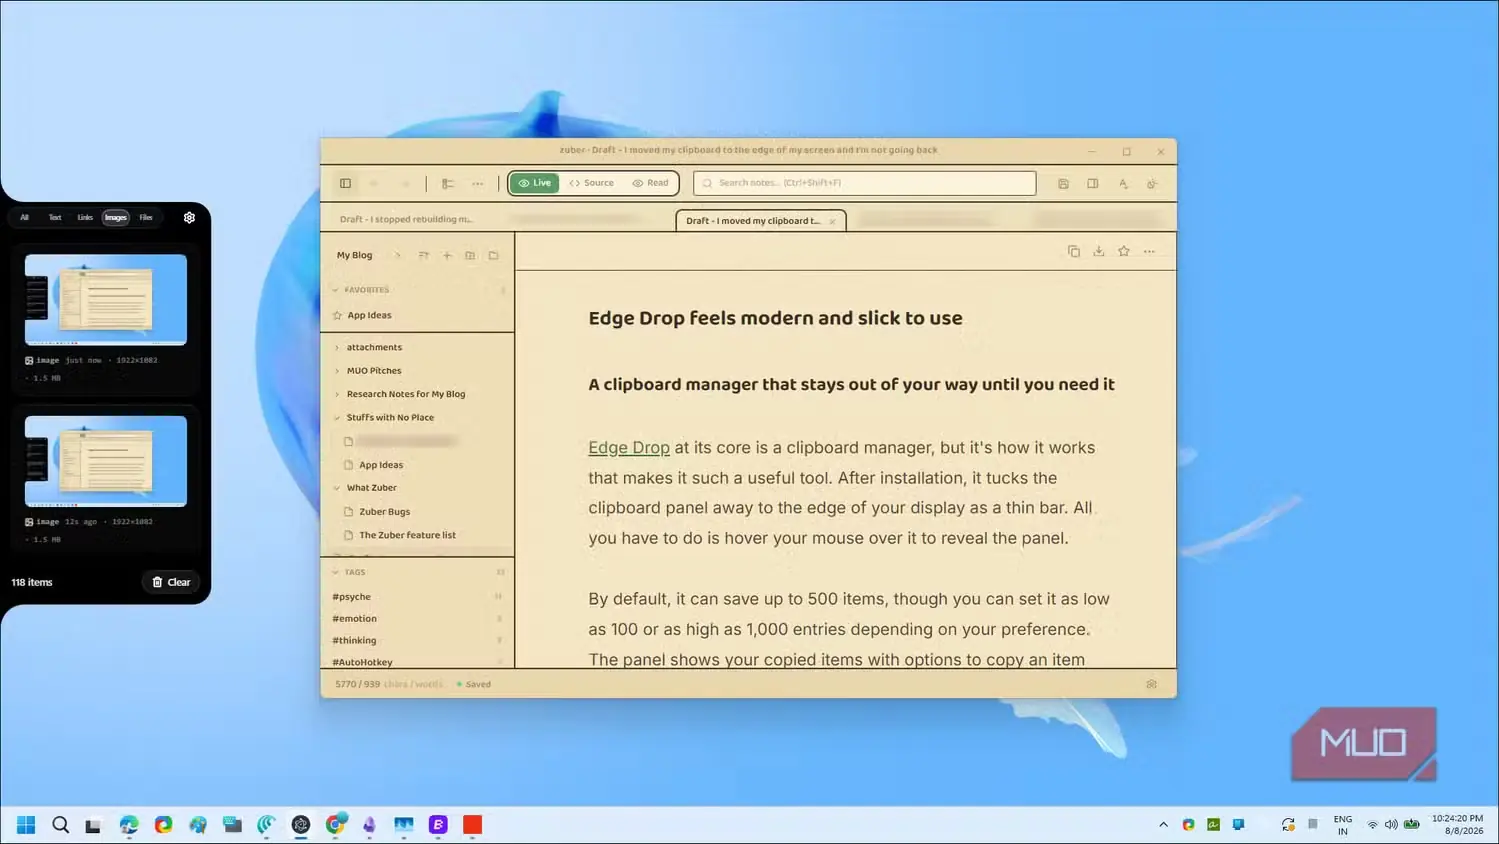Open the font settings icon in toolbar
Image resolution: width=1499 pixels, height=844 pixels.
point(1123,183)
